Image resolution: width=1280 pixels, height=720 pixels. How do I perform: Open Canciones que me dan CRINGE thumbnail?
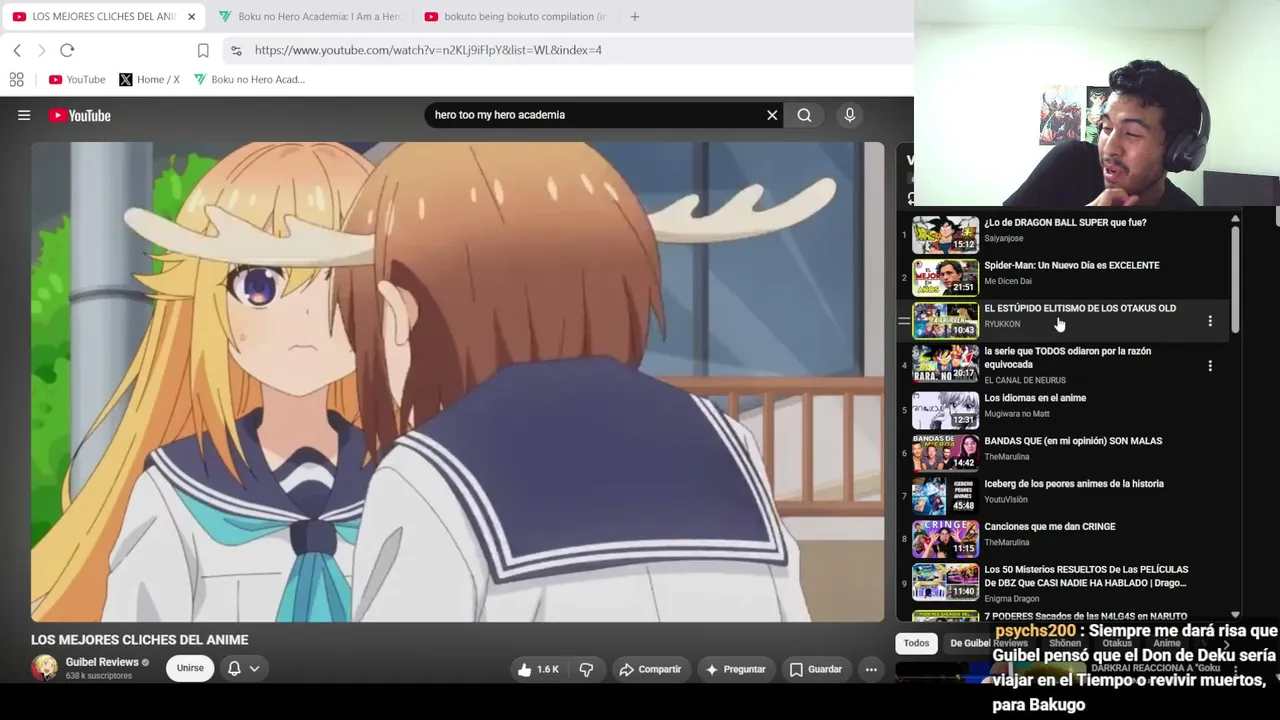pos(945,539)
